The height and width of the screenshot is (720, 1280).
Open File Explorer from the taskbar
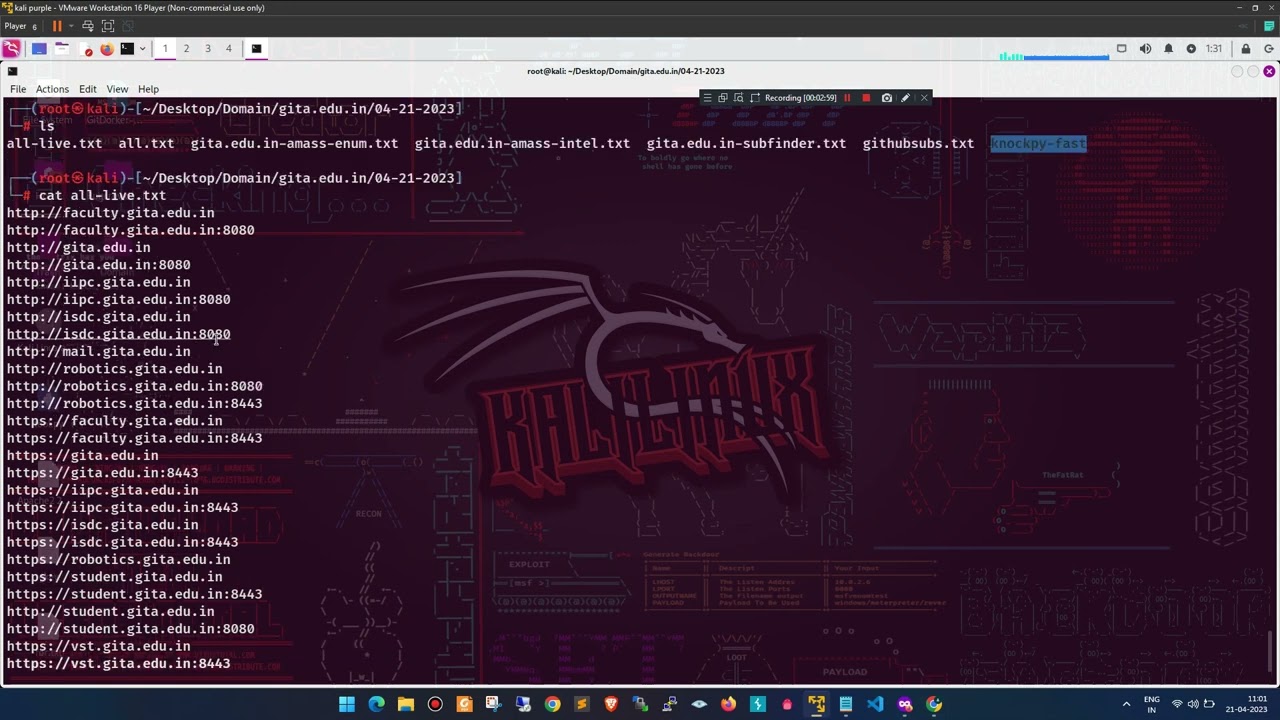tap(406, 704)
